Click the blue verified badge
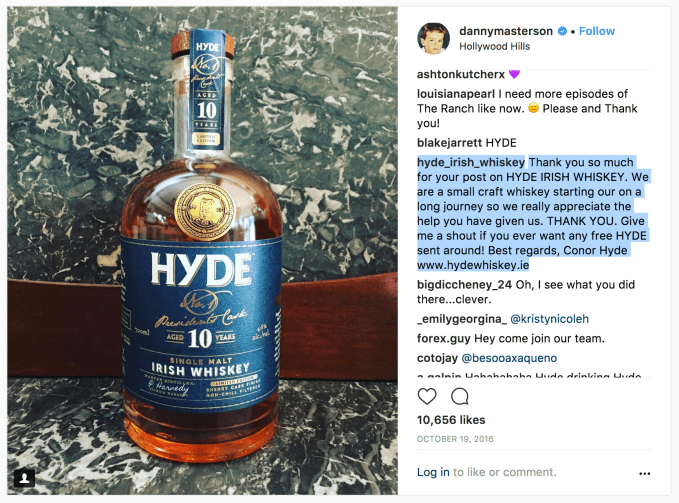The image size is (679, 503). tap(562, 31)
